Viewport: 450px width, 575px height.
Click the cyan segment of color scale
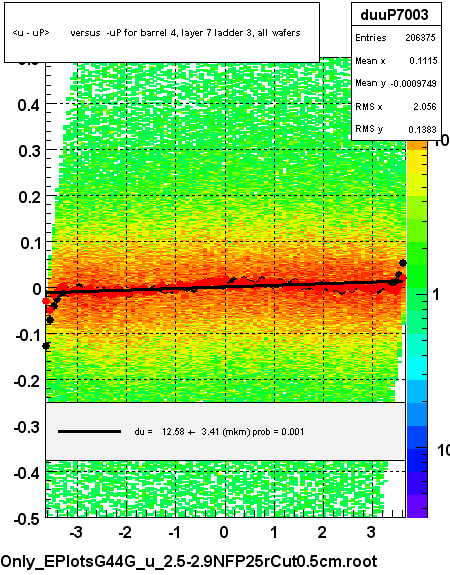click(417, 369)
